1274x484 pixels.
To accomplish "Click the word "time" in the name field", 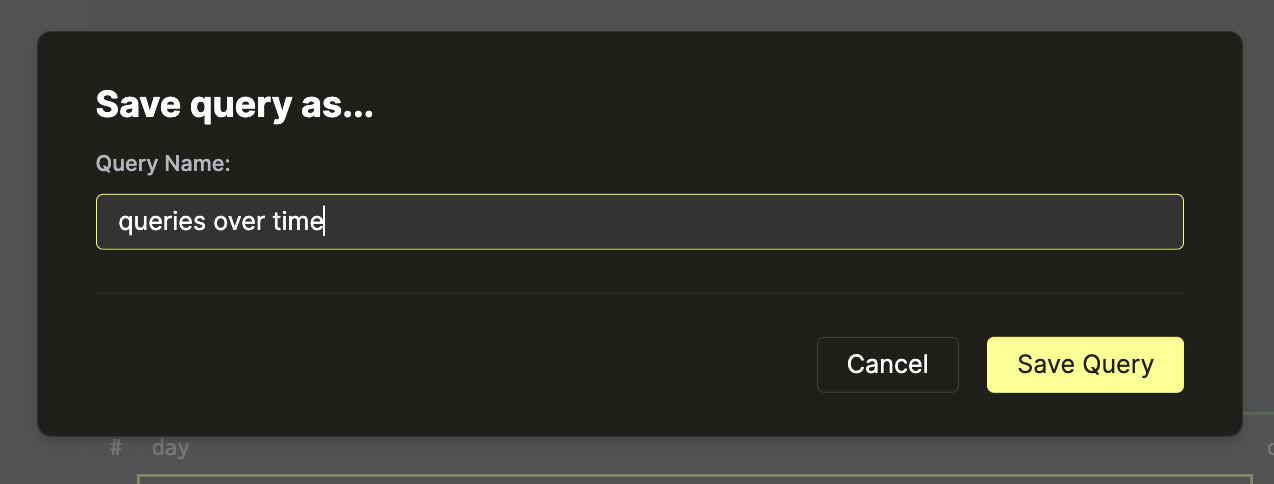I will coord(297,222).
